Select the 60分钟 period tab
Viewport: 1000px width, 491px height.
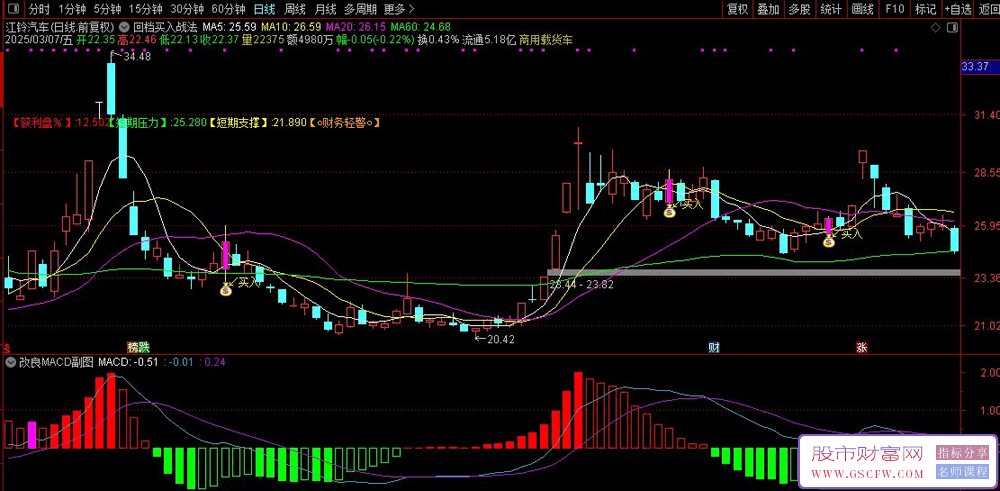(x=228, y=9)
